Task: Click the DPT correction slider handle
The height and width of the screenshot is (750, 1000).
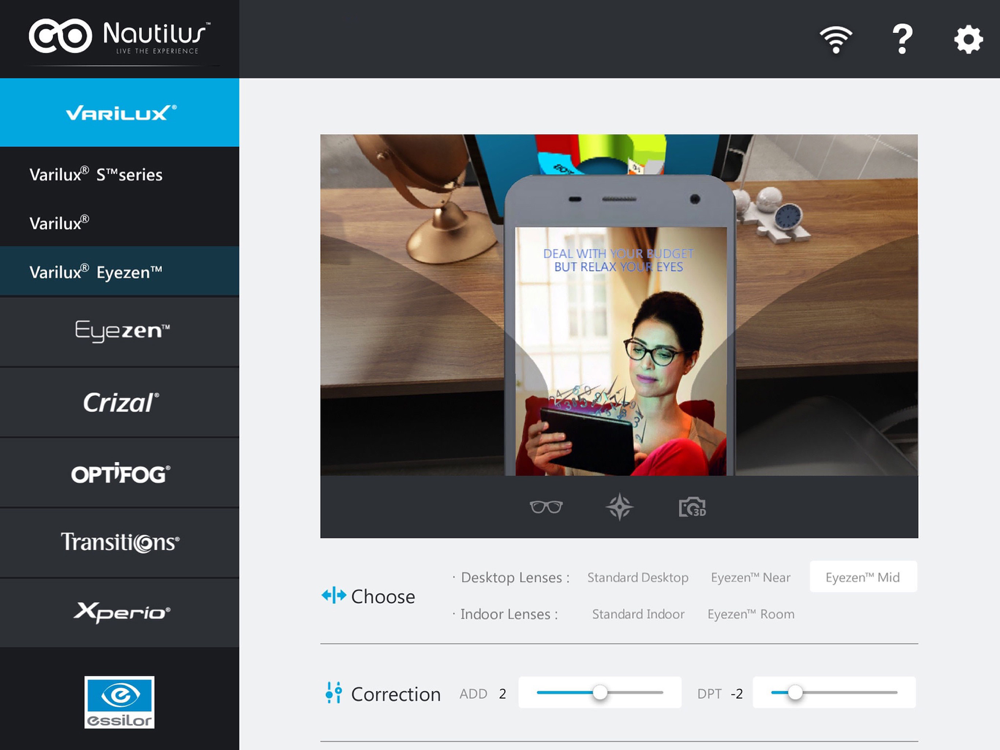Action: (x=795, y=692)
